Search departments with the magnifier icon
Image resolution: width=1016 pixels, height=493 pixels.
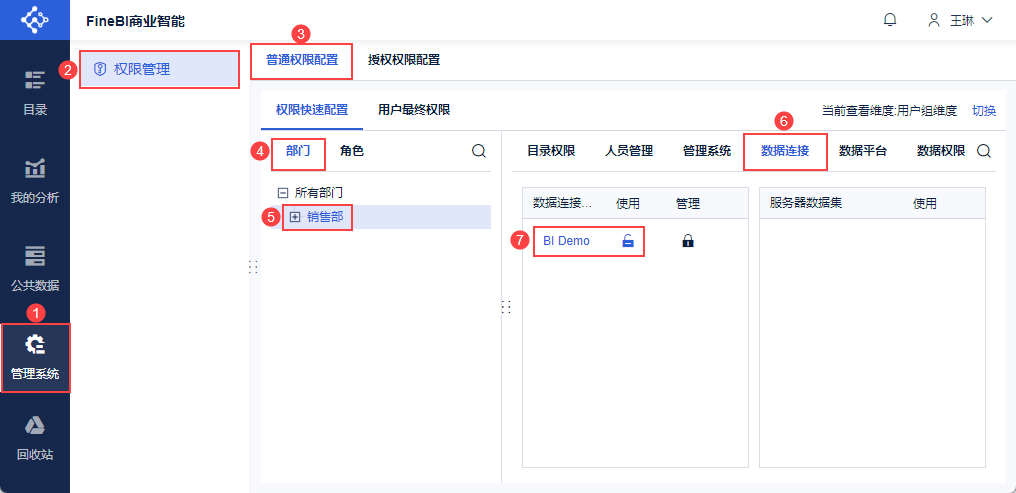click(x=479, y=151)
